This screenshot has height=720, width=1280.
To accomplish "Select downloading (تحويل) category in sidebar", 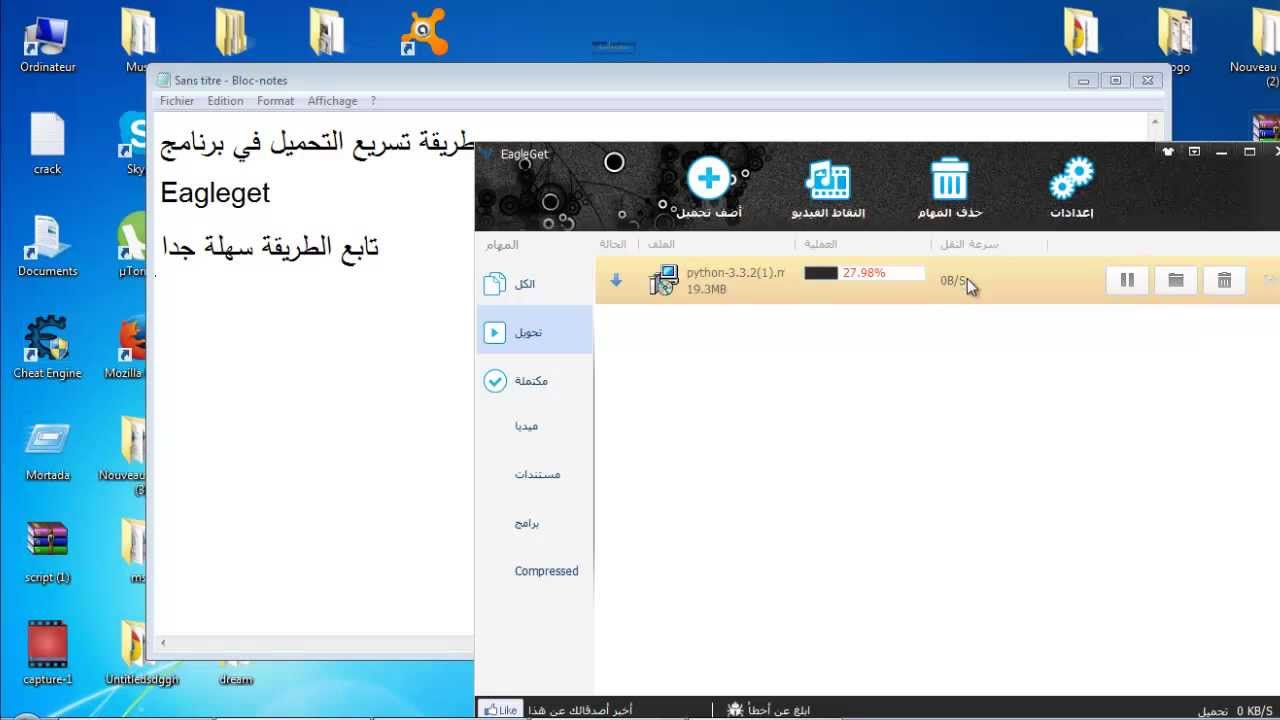I will coord(534,332).
